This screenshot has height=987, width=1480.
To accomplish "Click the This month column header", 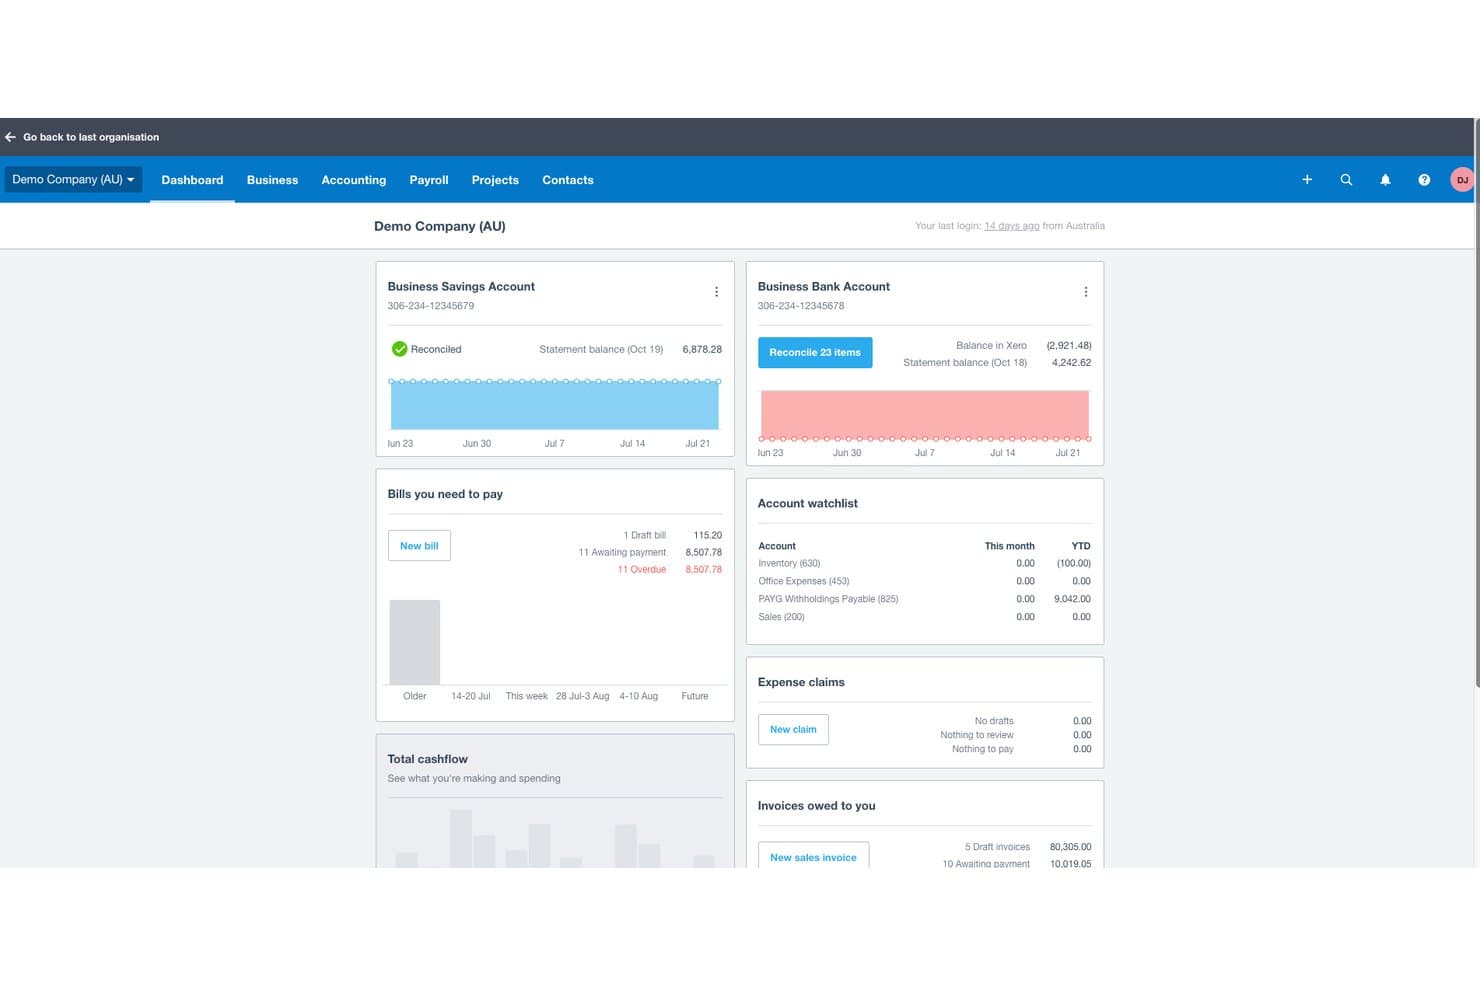I will click(1009, 546).
